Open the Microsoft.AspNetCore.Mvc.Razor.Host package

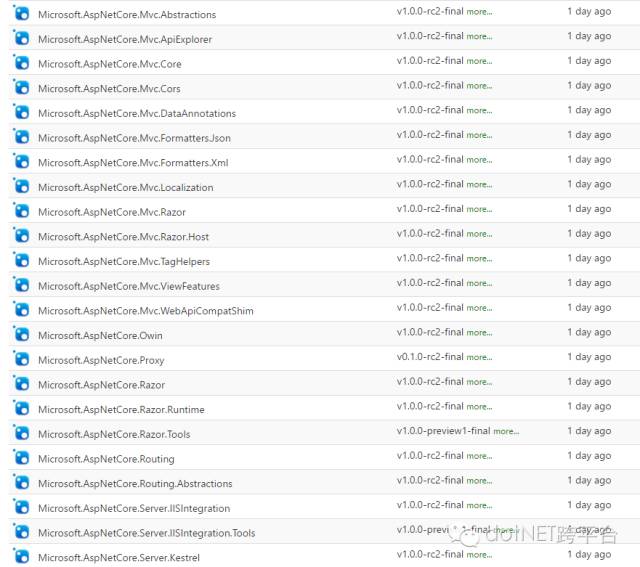click(x=123, y=237)
